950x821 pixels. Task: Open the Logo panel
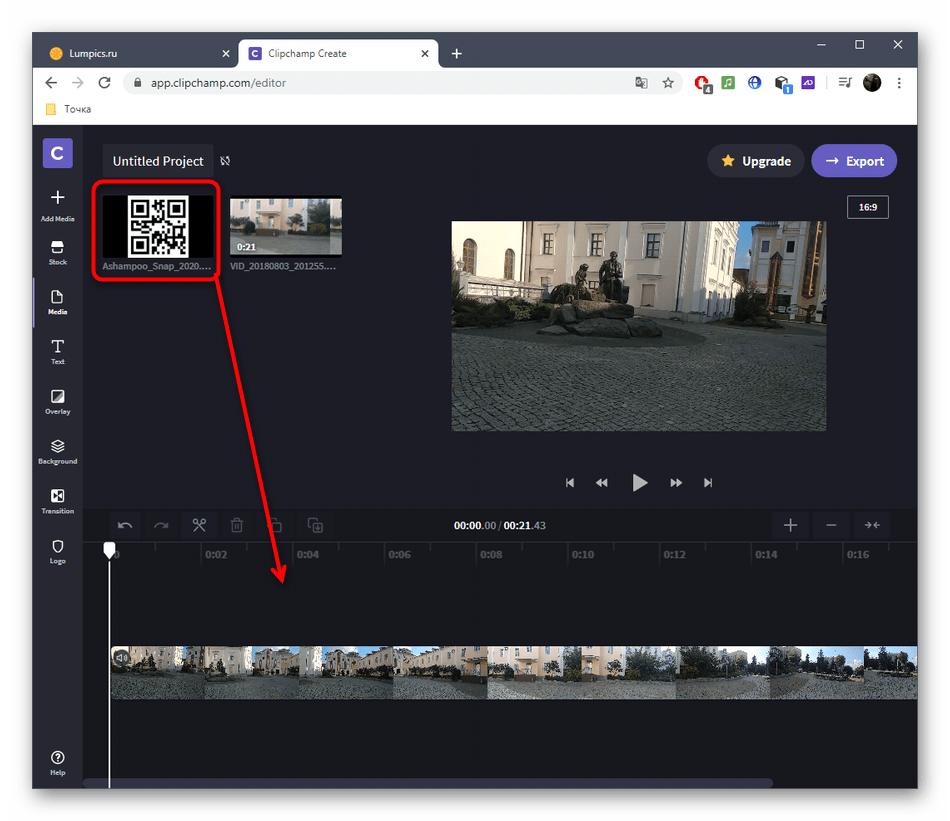tap(58, 551)
